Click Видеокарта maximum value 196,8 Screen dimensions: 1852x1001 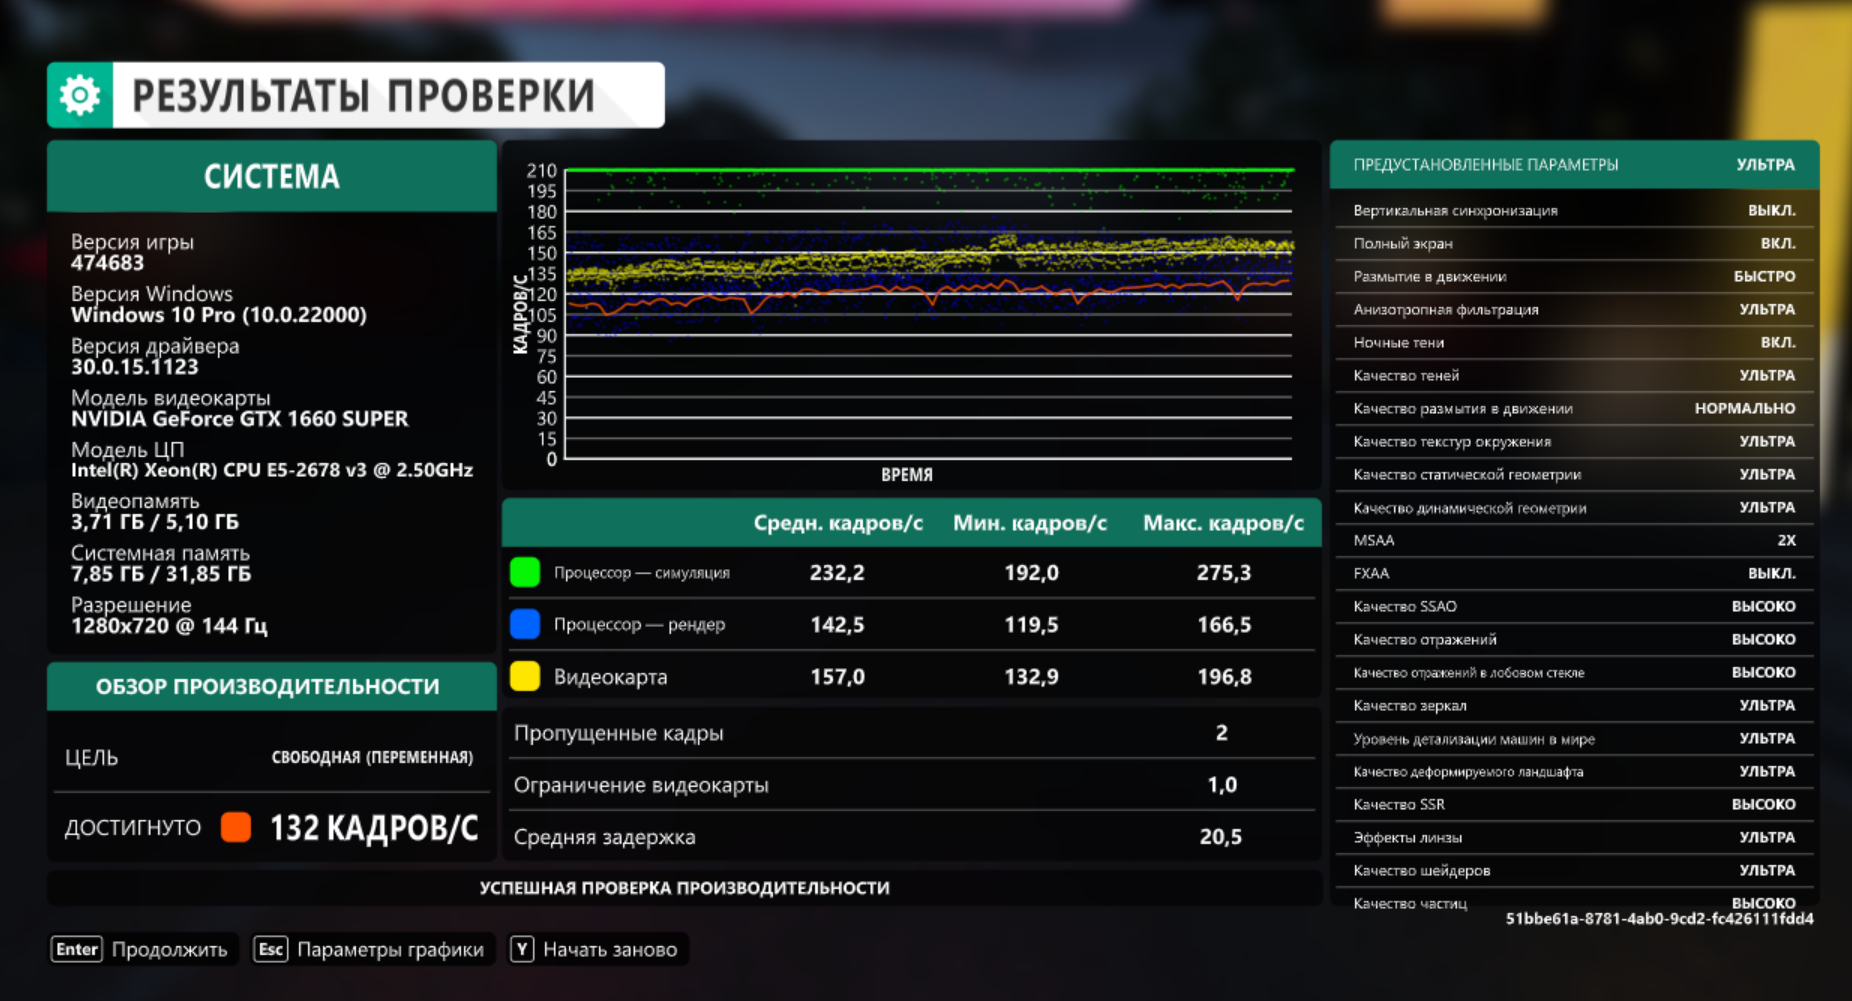pyautogui.click(x=1224, y=676)
